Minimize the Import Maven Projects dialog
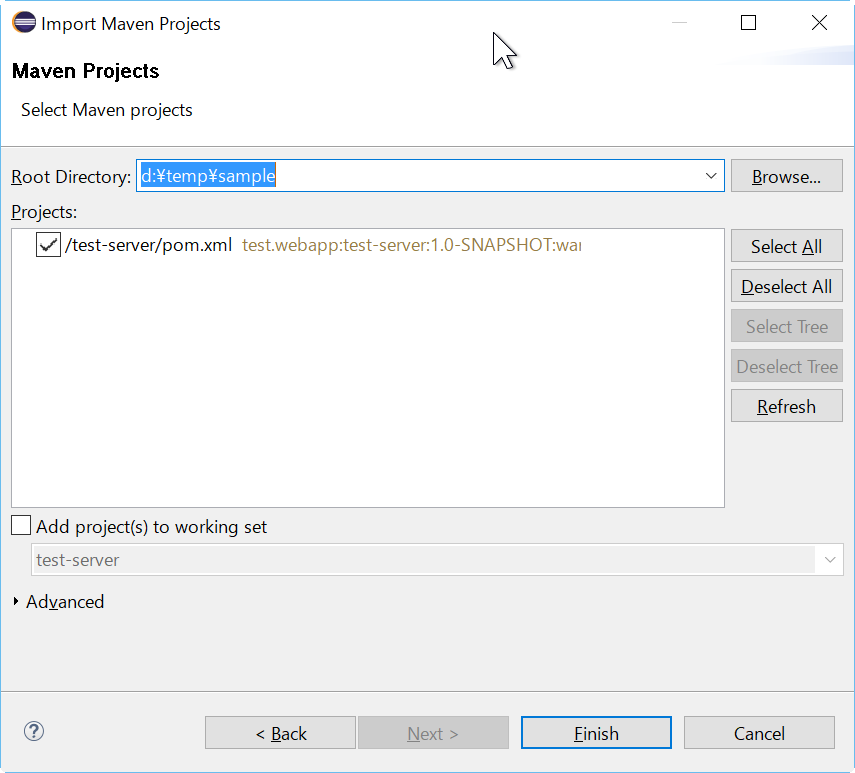855x773 pixels. click(x=677, y=22)
